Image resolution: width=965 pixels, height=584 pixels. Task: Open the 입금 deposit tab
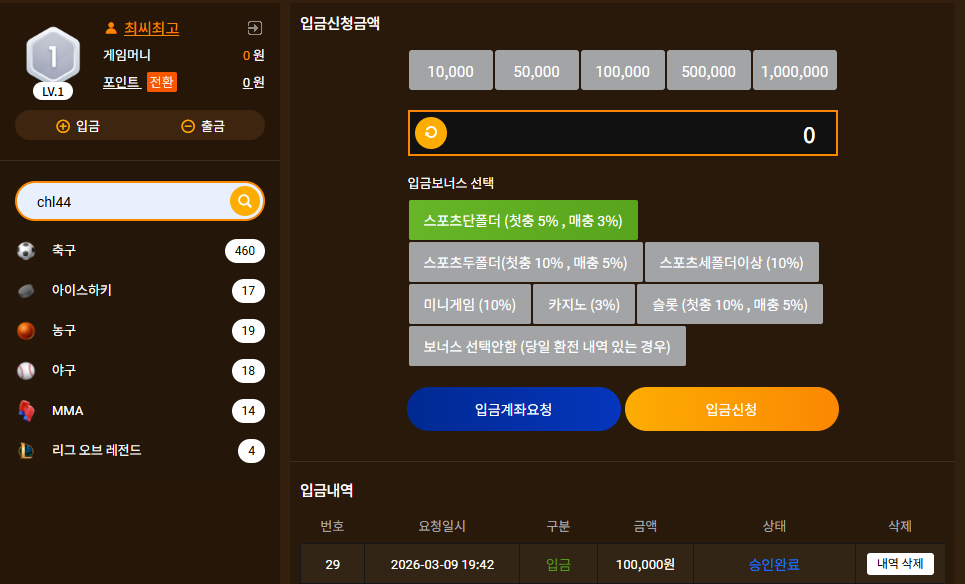[x=78, y=126]
